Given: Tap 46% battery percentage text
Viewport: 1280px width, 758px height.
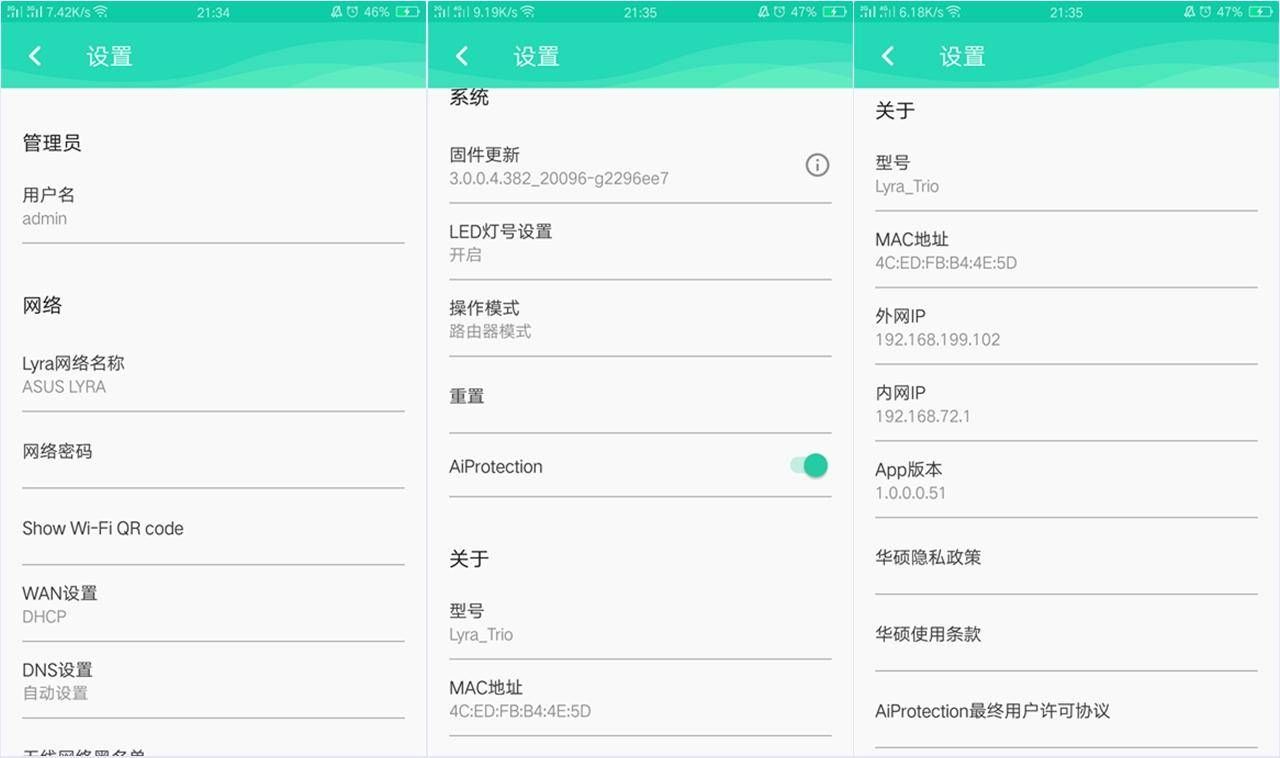Looking at the screenshot, I should click(x=377, y=12).
